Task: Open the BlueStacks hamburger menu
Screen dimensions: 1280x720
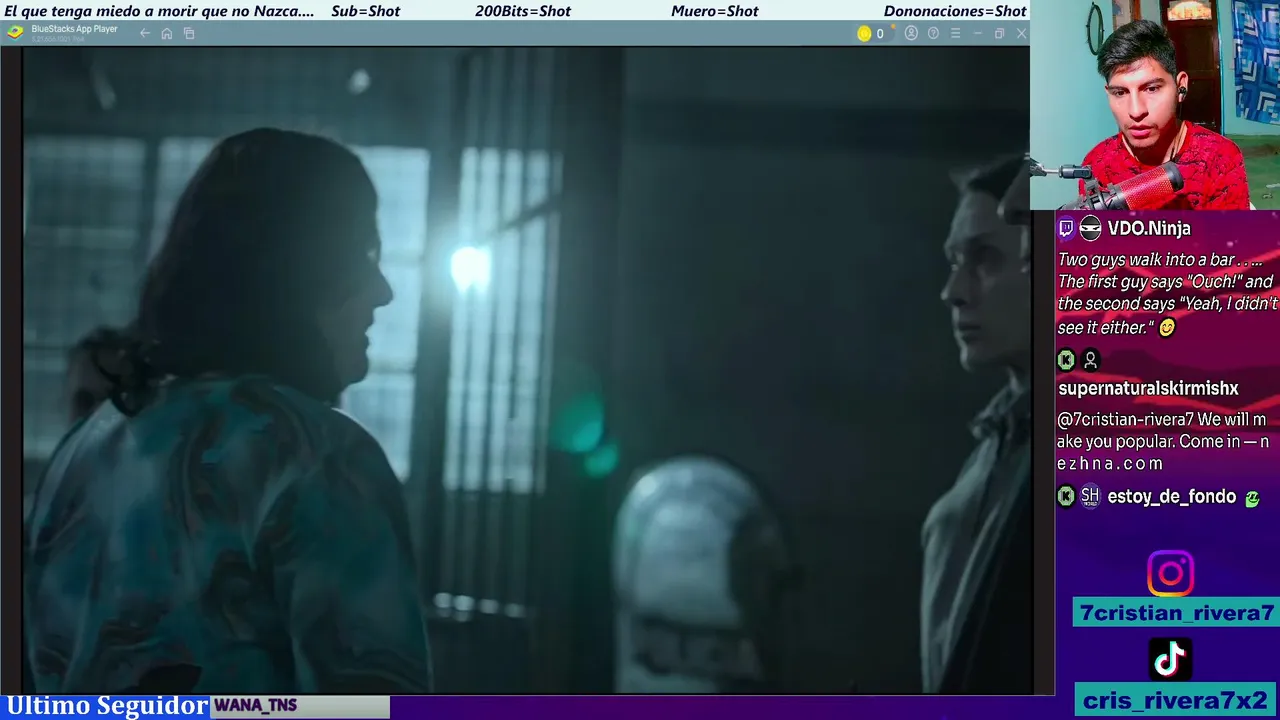Action: point(955,33)
